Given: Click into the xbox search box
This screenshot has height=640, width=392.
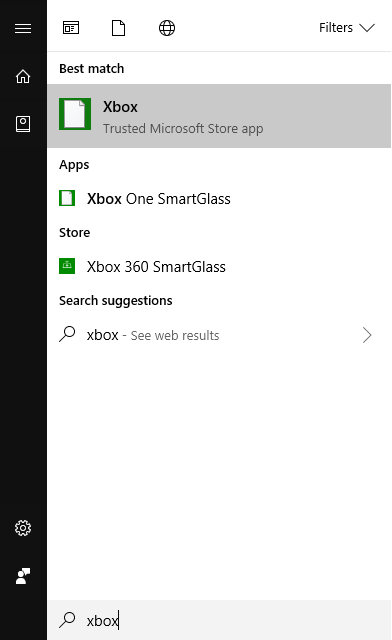Looking at the screenshot, I should tap(219, 620).
